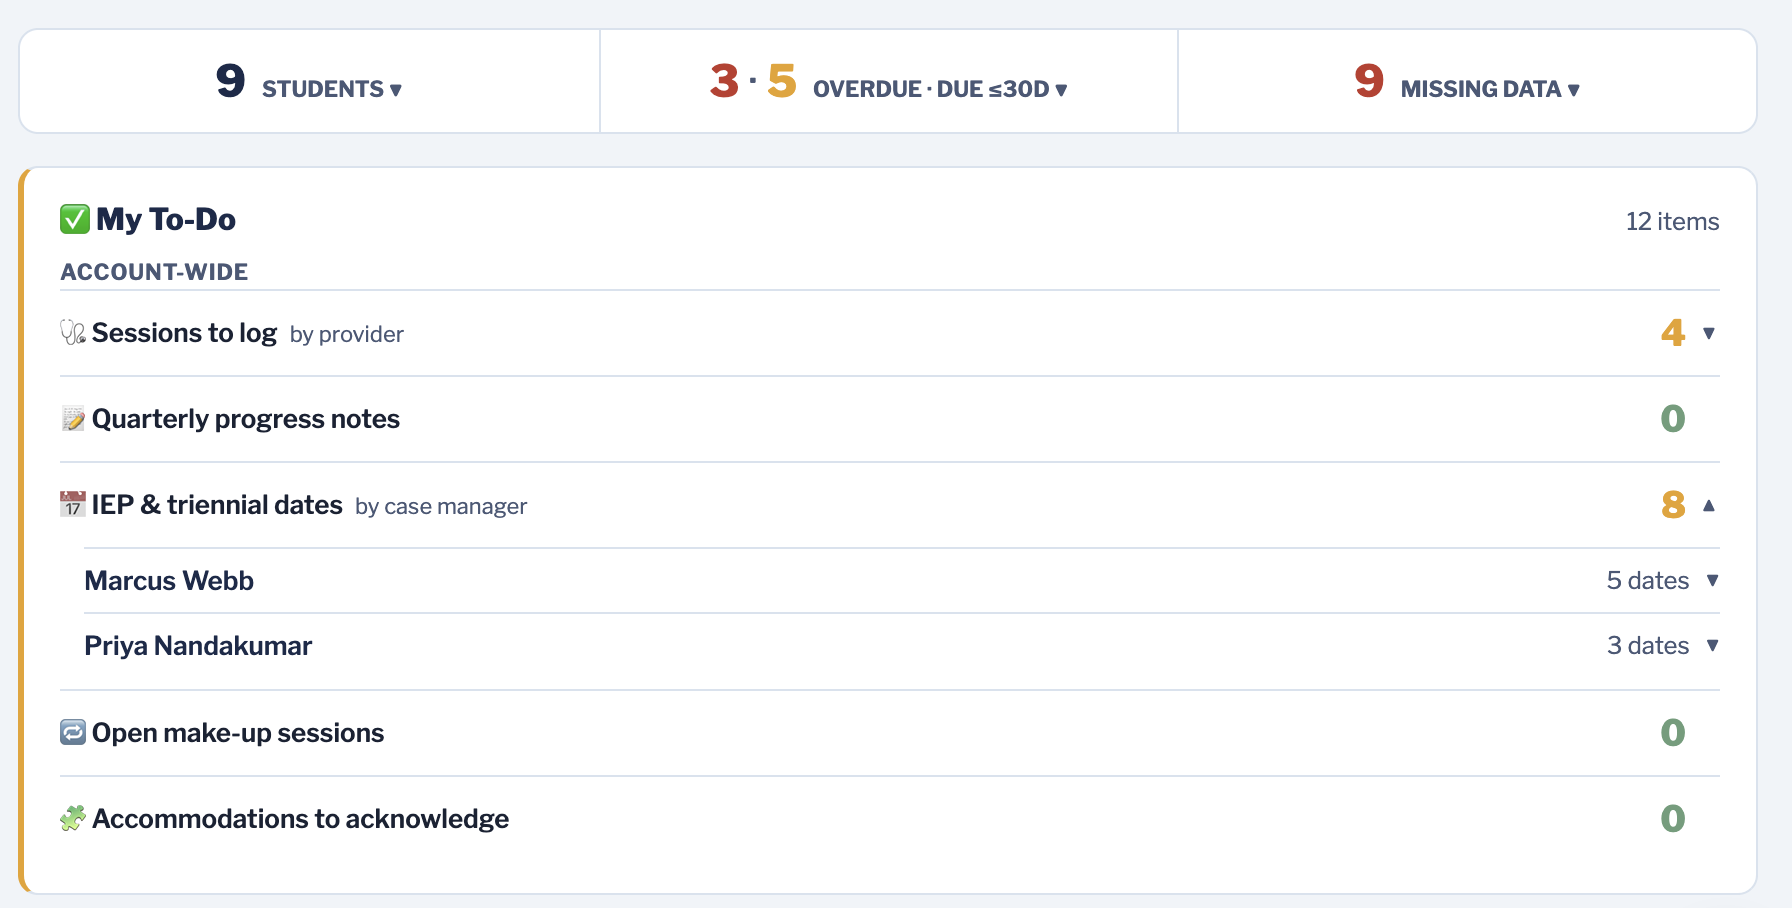Viewport: 1792px width, 908px height.
Task: Click the orange due-soon number 5
Action: pyautogui.click(x=782, y=81)
